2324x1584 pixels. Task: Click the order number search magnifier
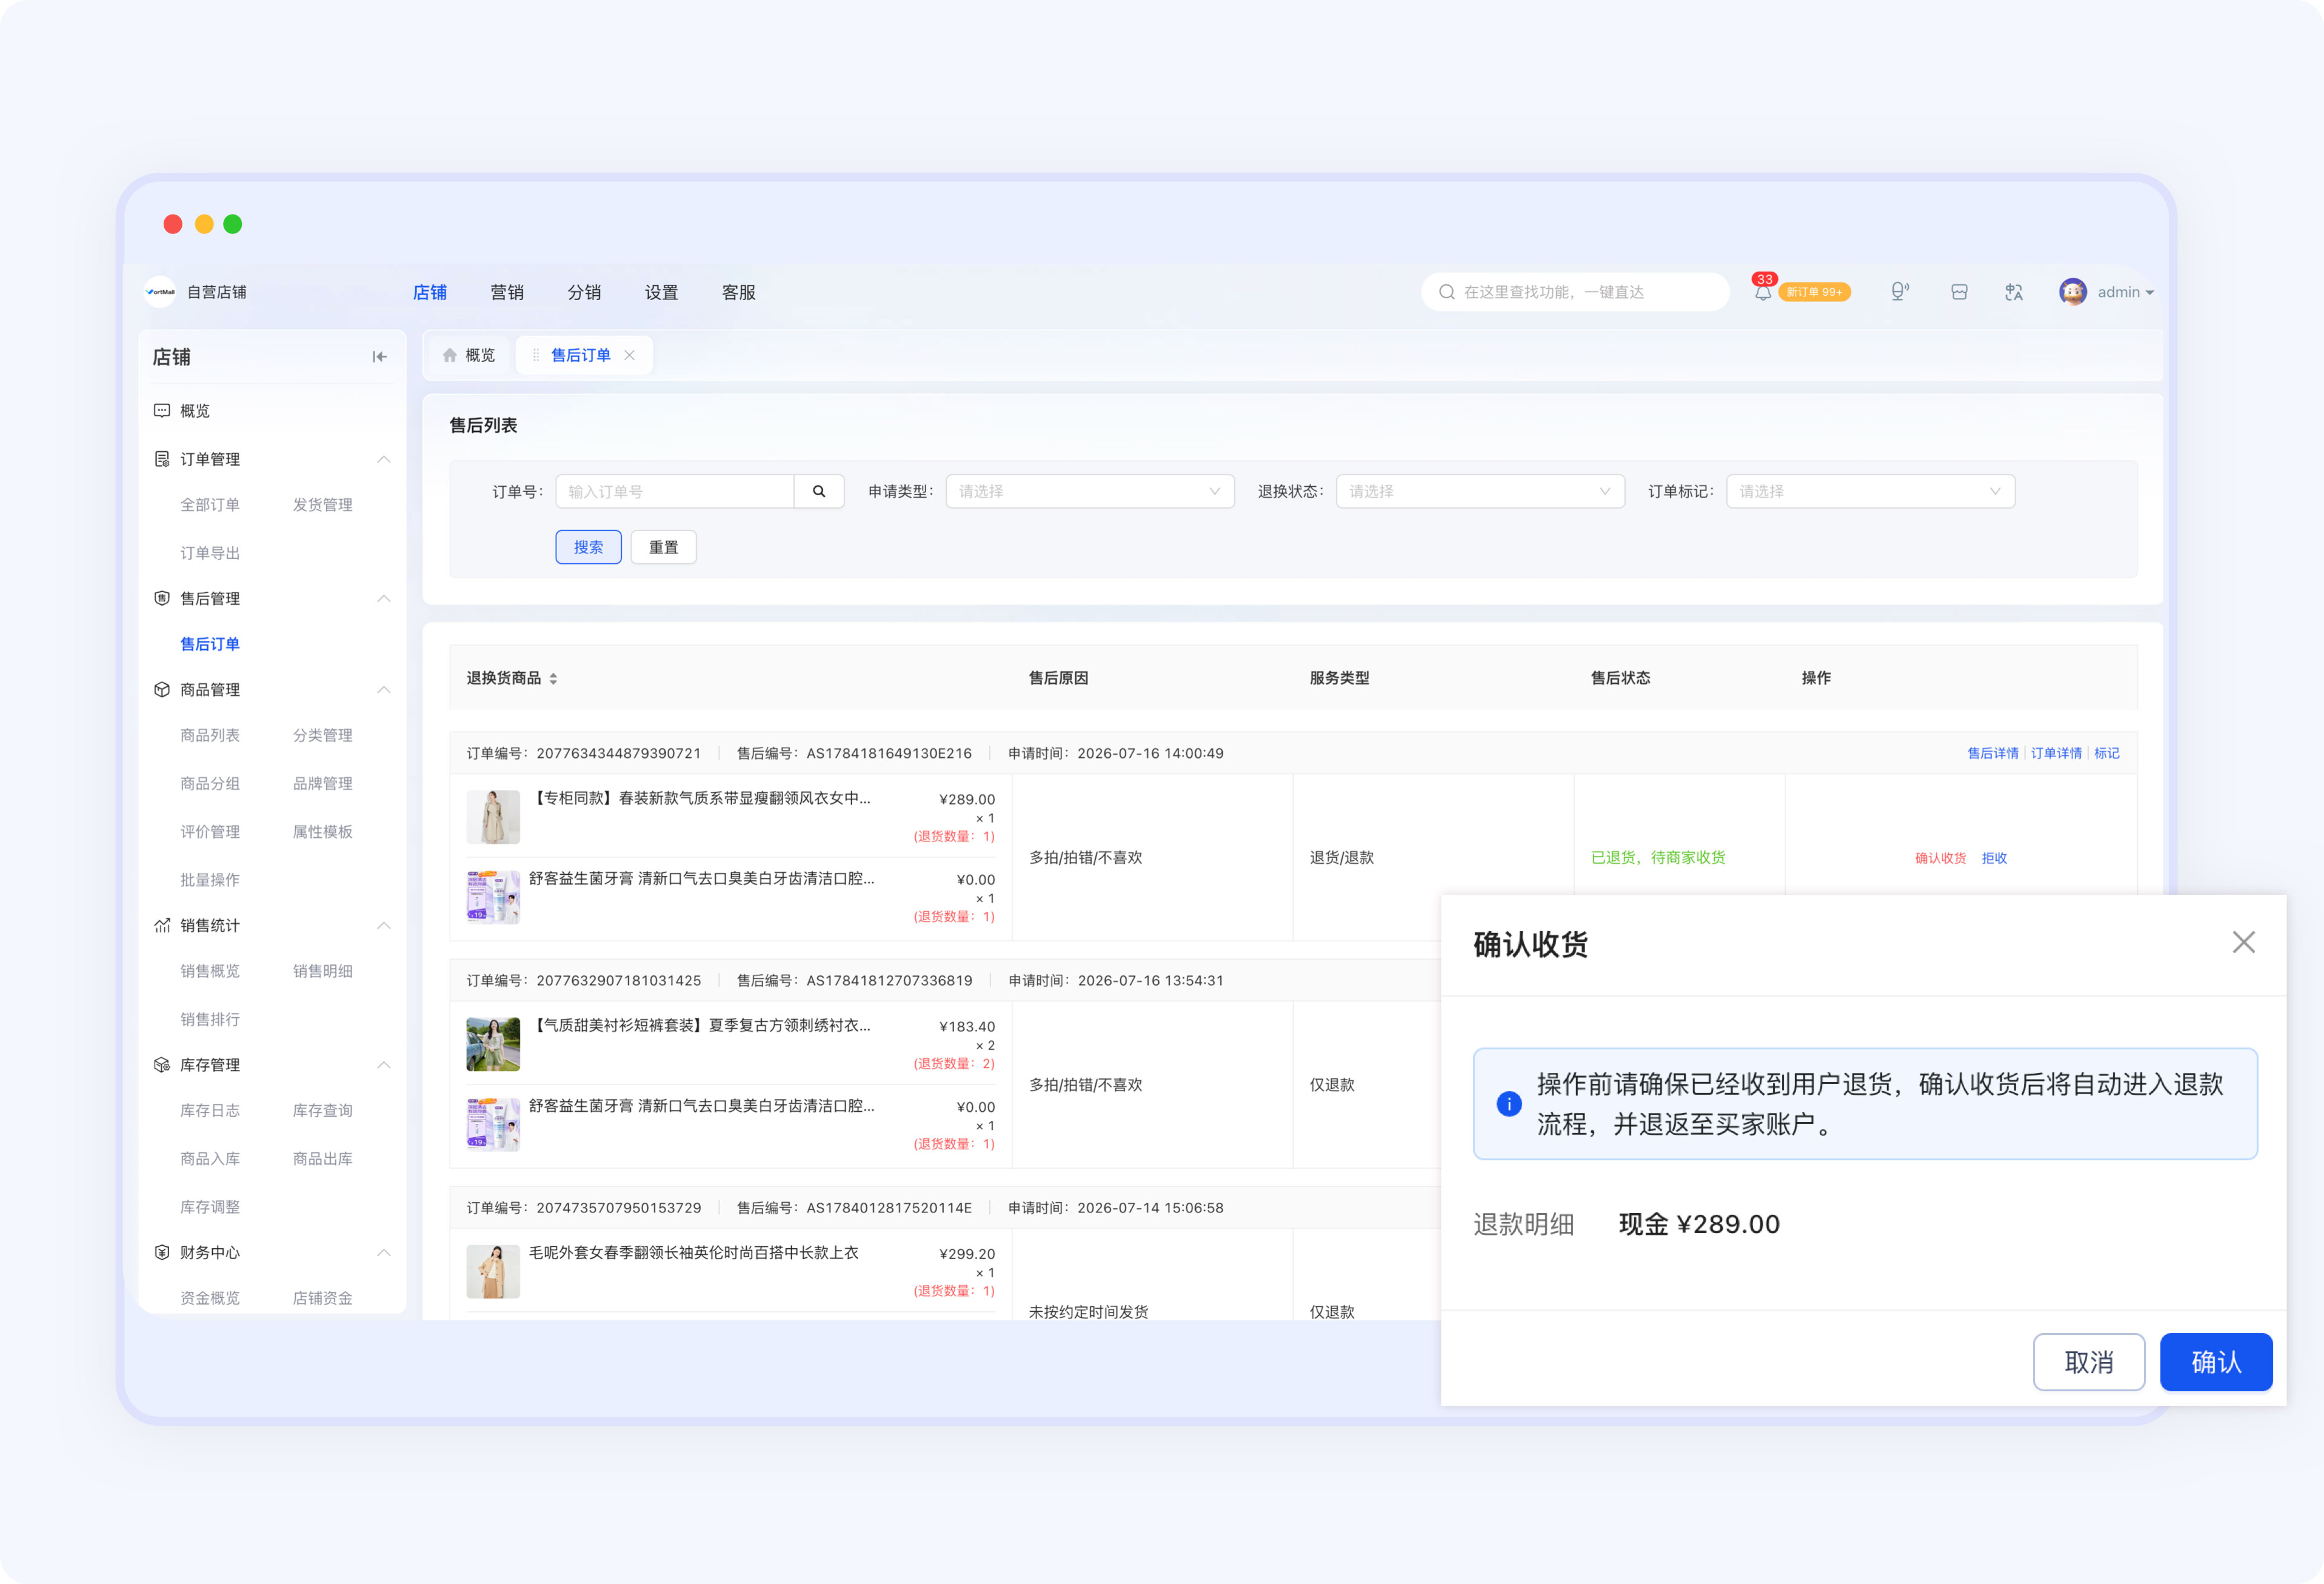tap(819, 491)
